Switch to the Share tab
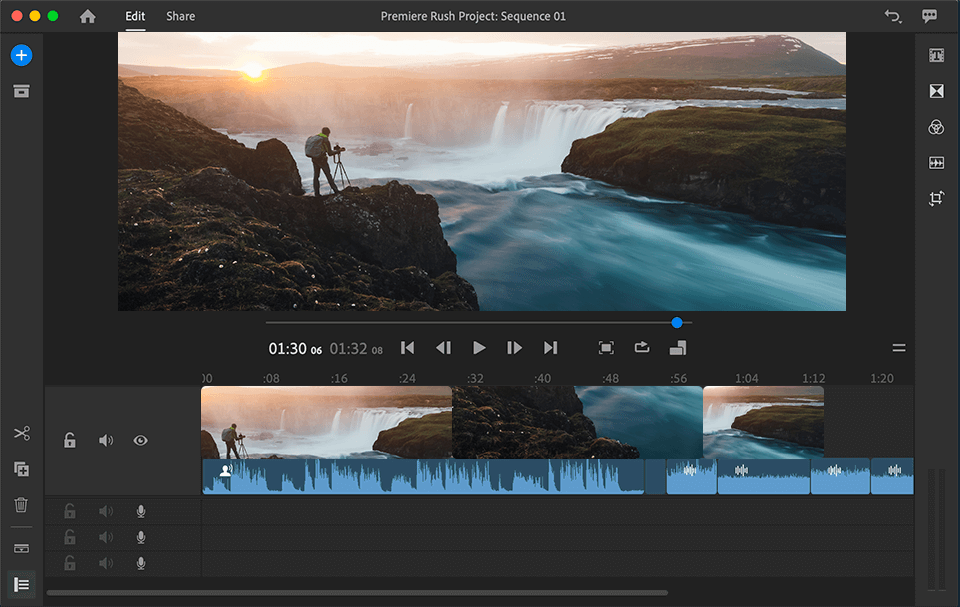This screenshot has width=960, height=607. point(181,16)
